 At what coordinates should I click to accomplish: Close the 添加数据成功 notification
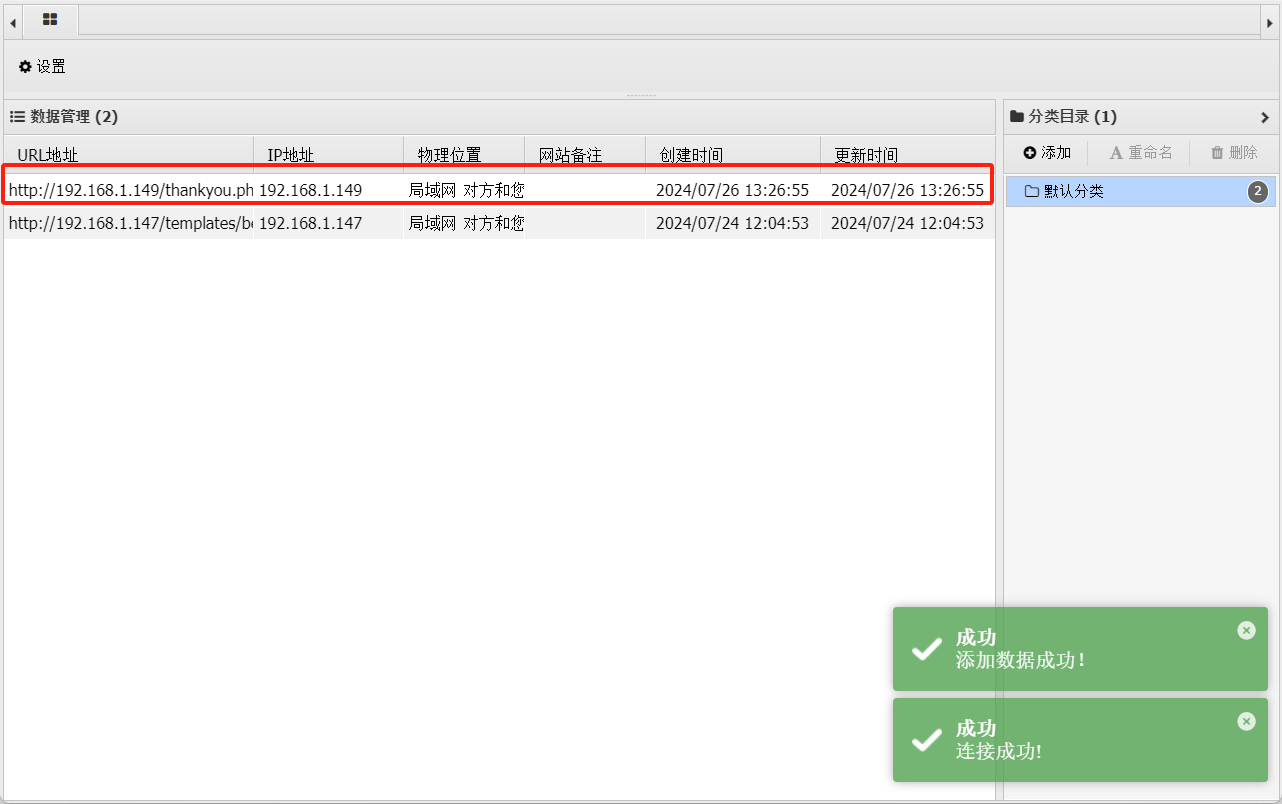pos(1246,630)
